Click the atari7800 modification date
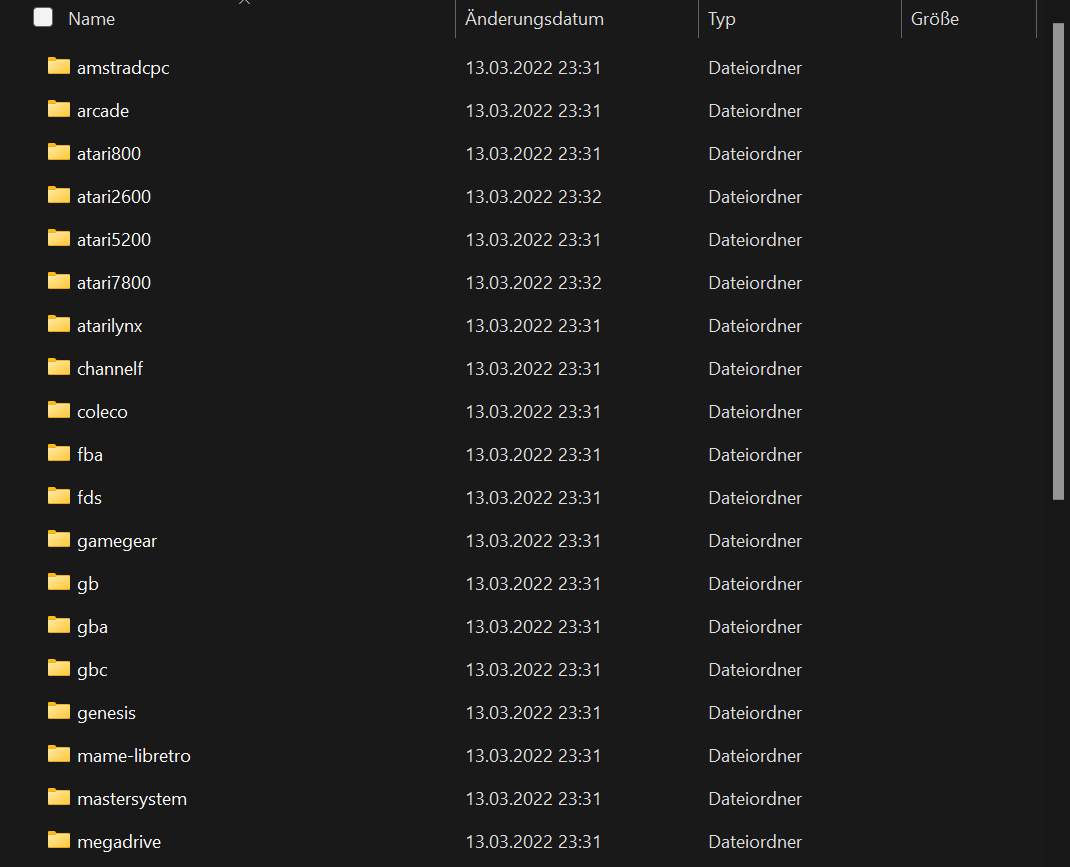 click(533, 283)
